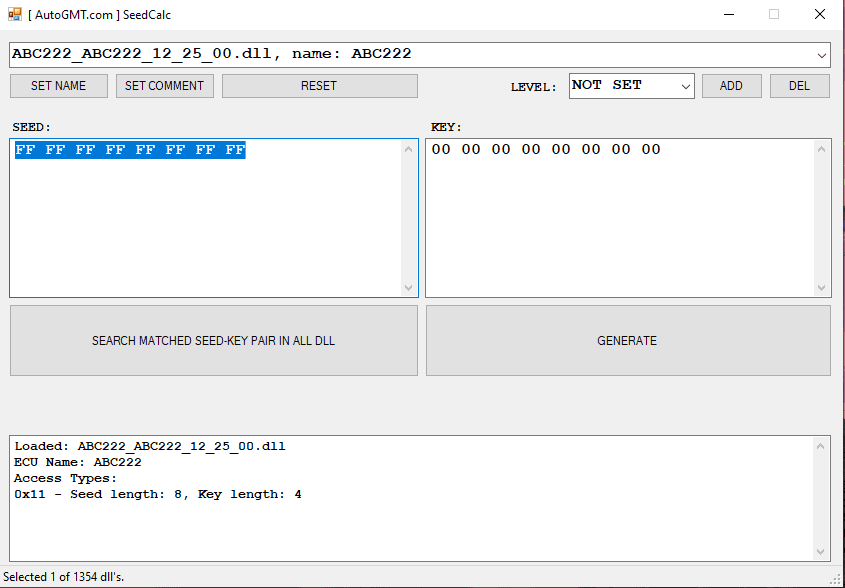Screen dimensions: 845x588
Task: Click the SEED box scroll down arrow
Action: 409,287
